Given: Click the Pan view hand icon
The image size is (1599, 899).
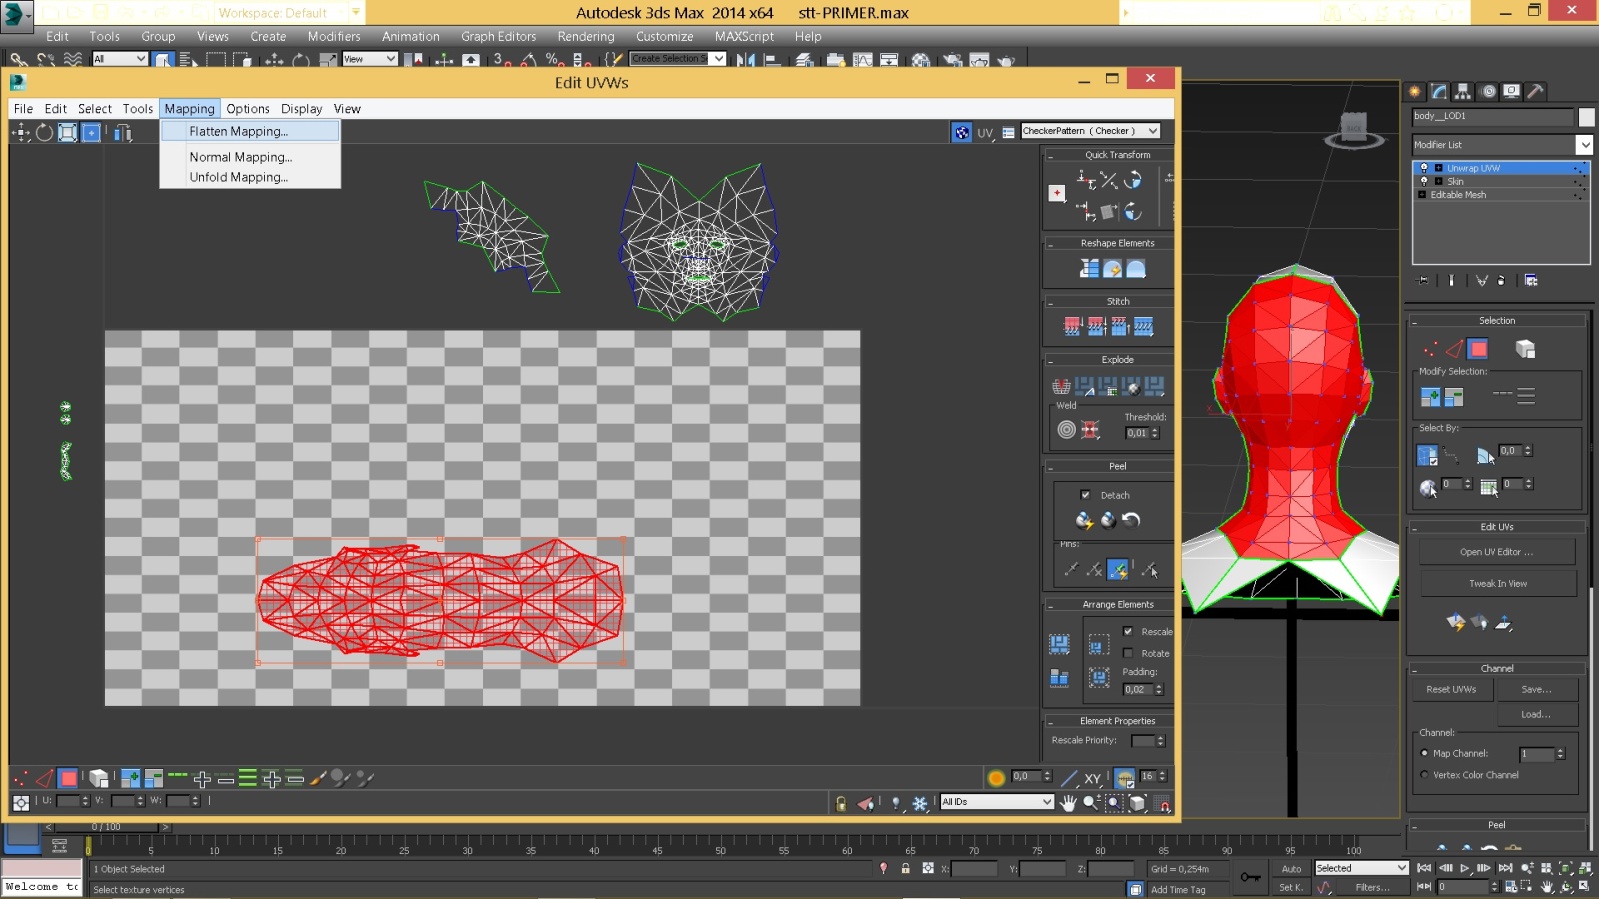Looking at the screenshot, I should pos(1068,802).
